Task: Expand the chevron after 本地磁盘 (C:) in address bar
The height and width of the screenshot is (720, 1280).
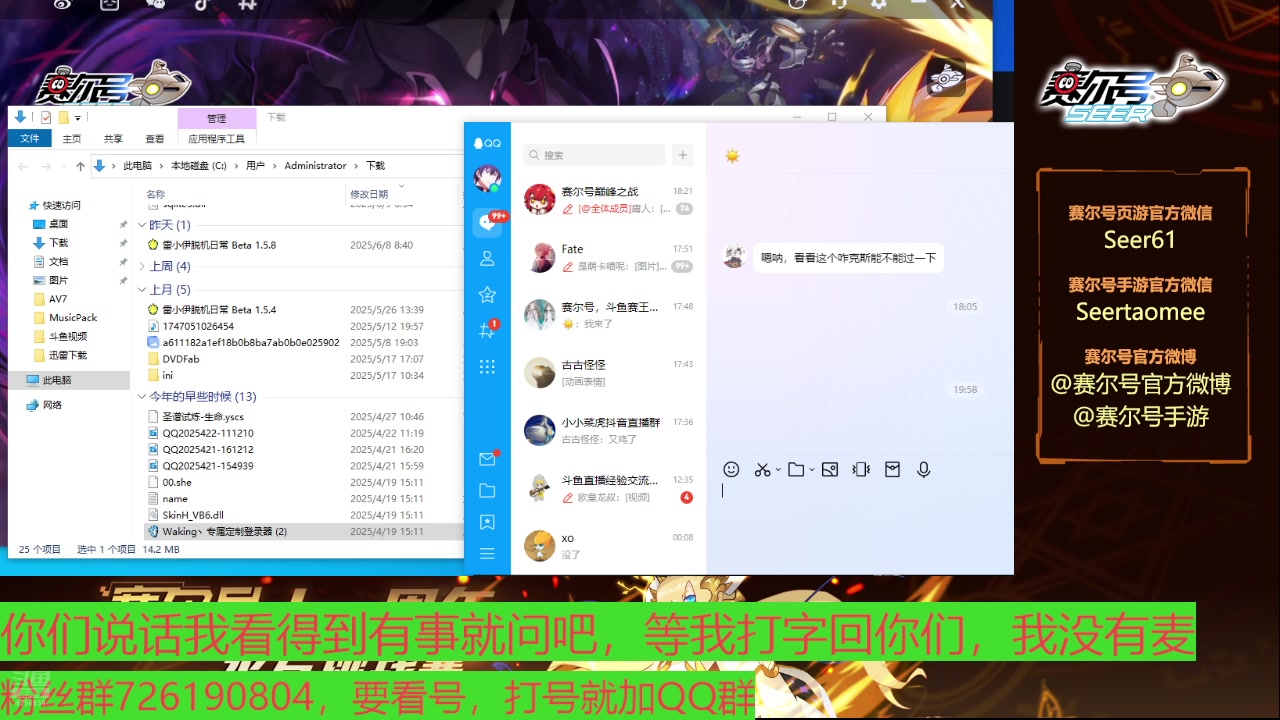Action: [236, 166]
